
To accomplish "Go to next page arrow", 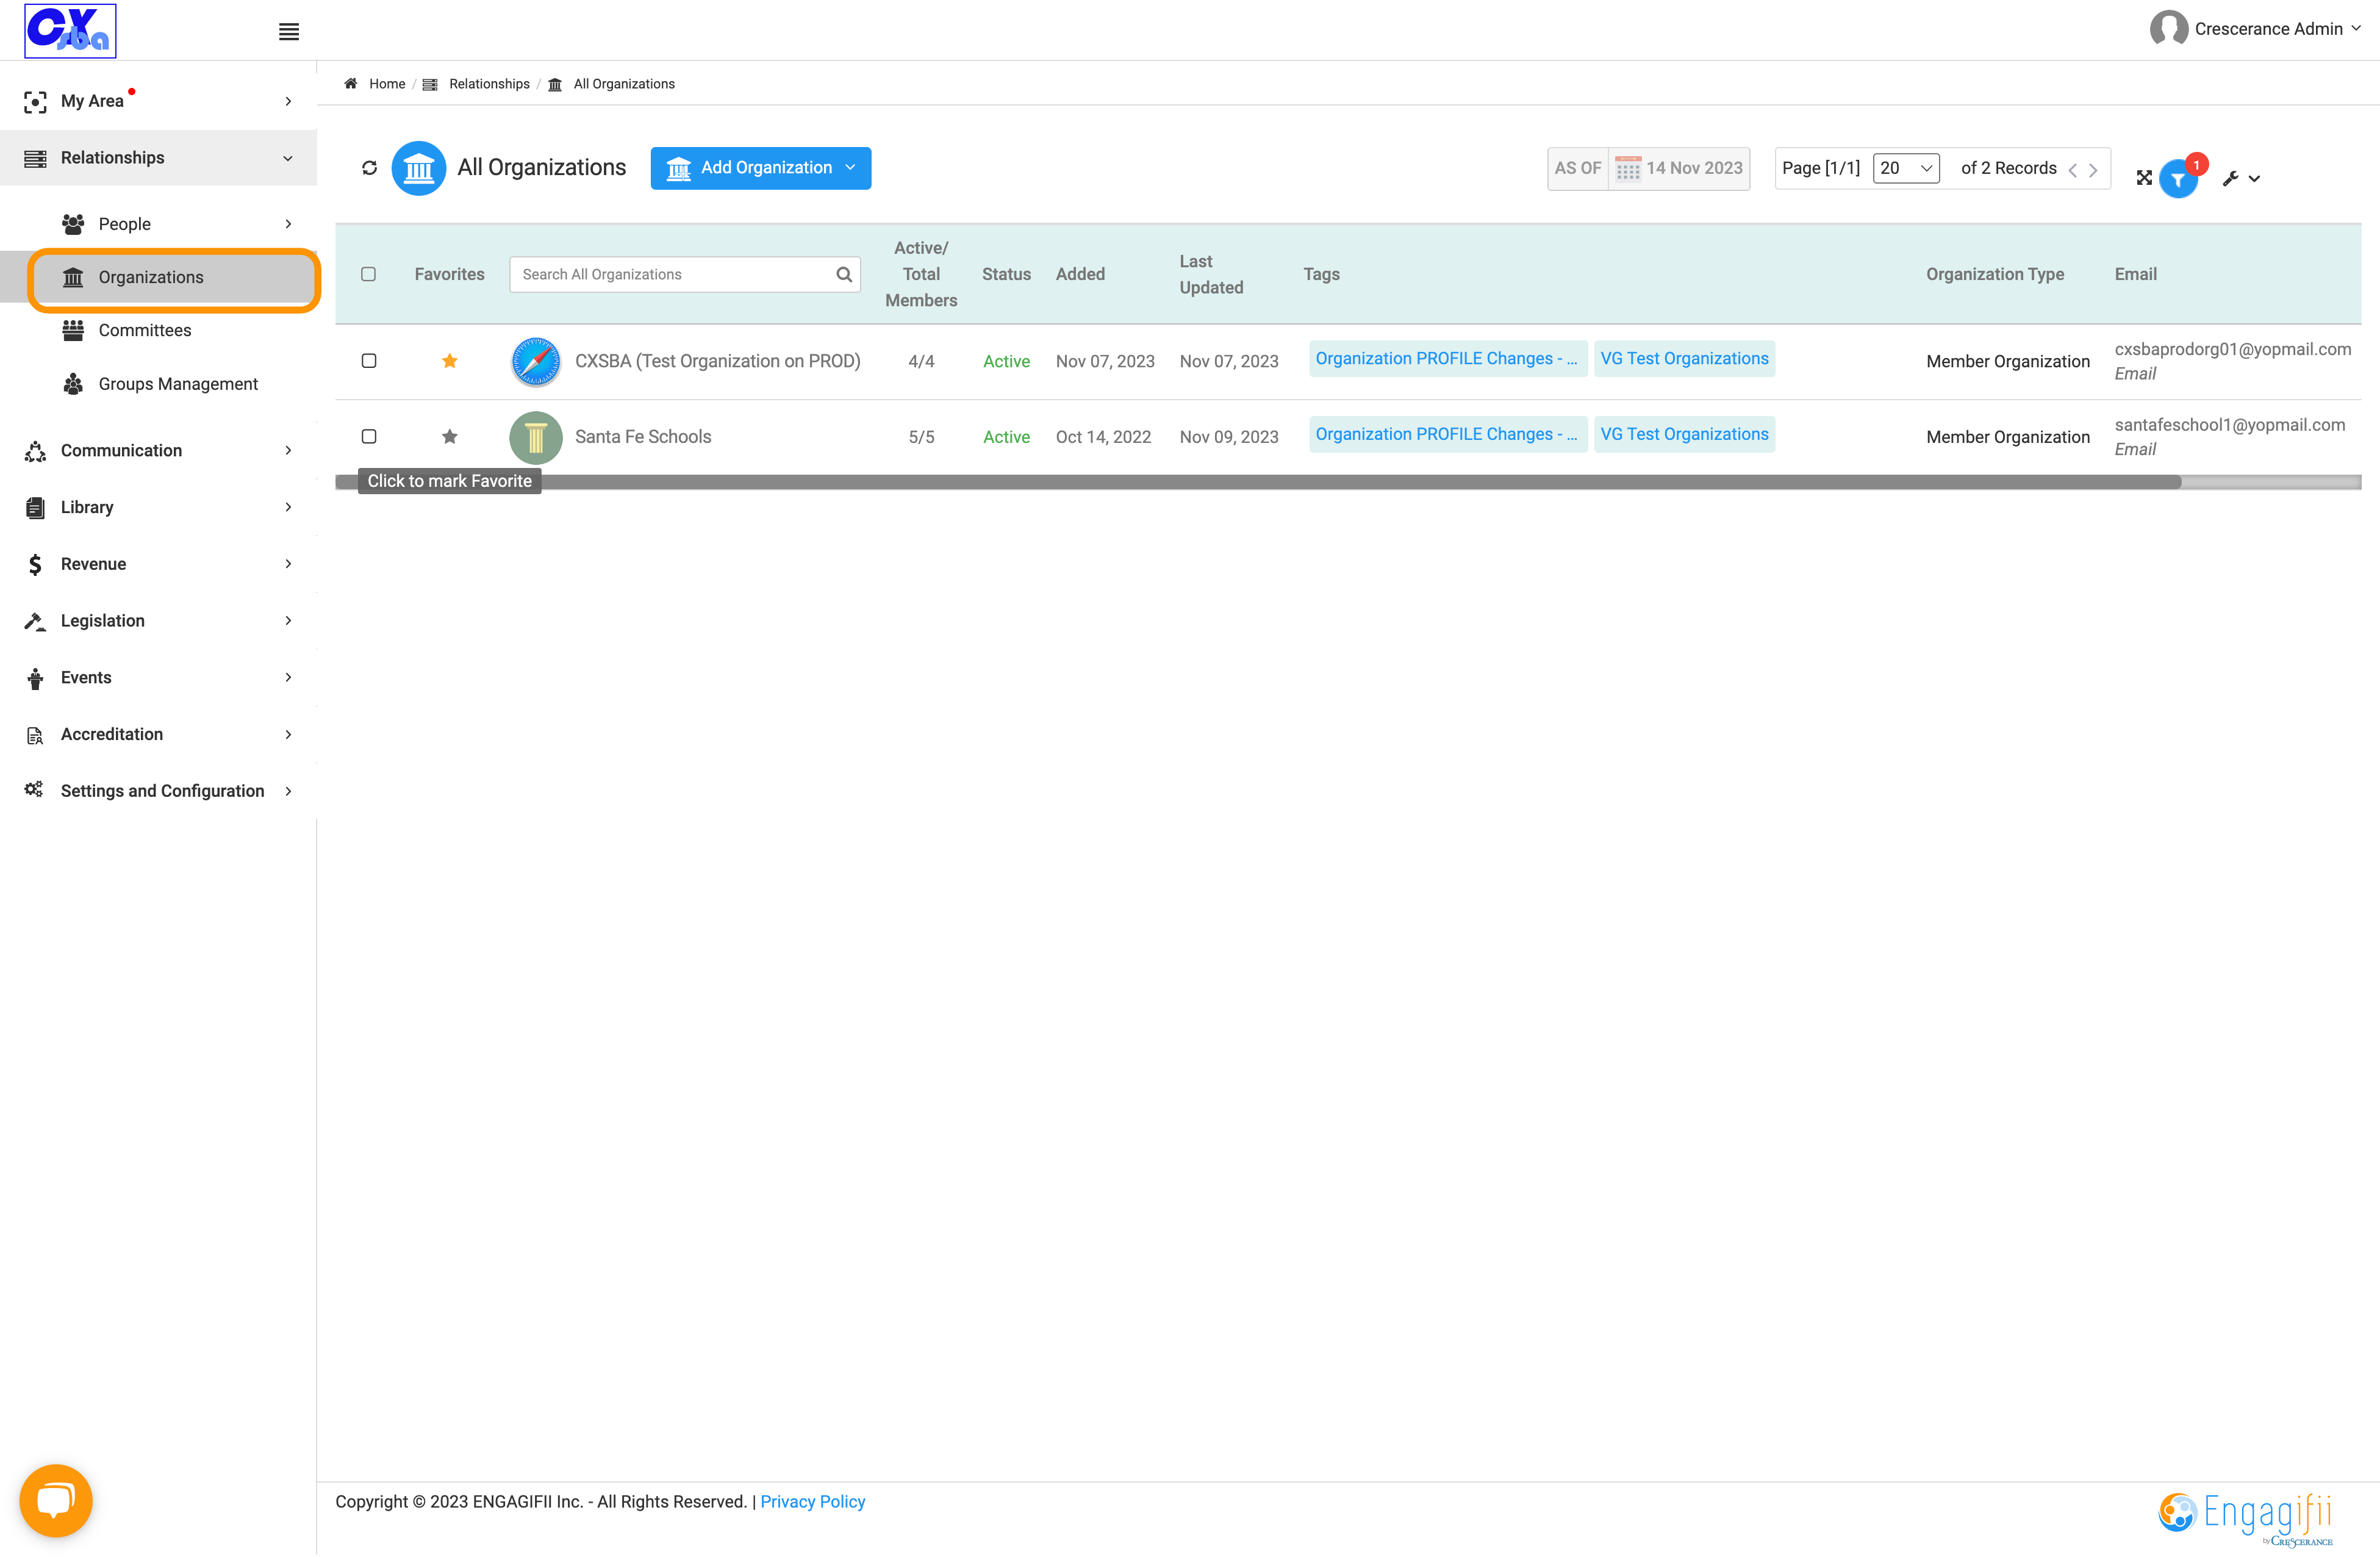I will (x=2093, y=170).
